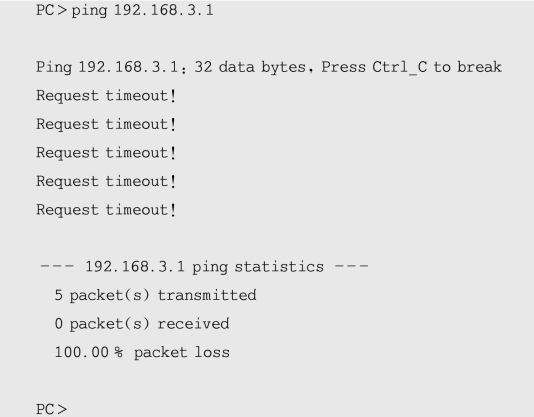Click the 'packet loss' text

click(182, 353)
